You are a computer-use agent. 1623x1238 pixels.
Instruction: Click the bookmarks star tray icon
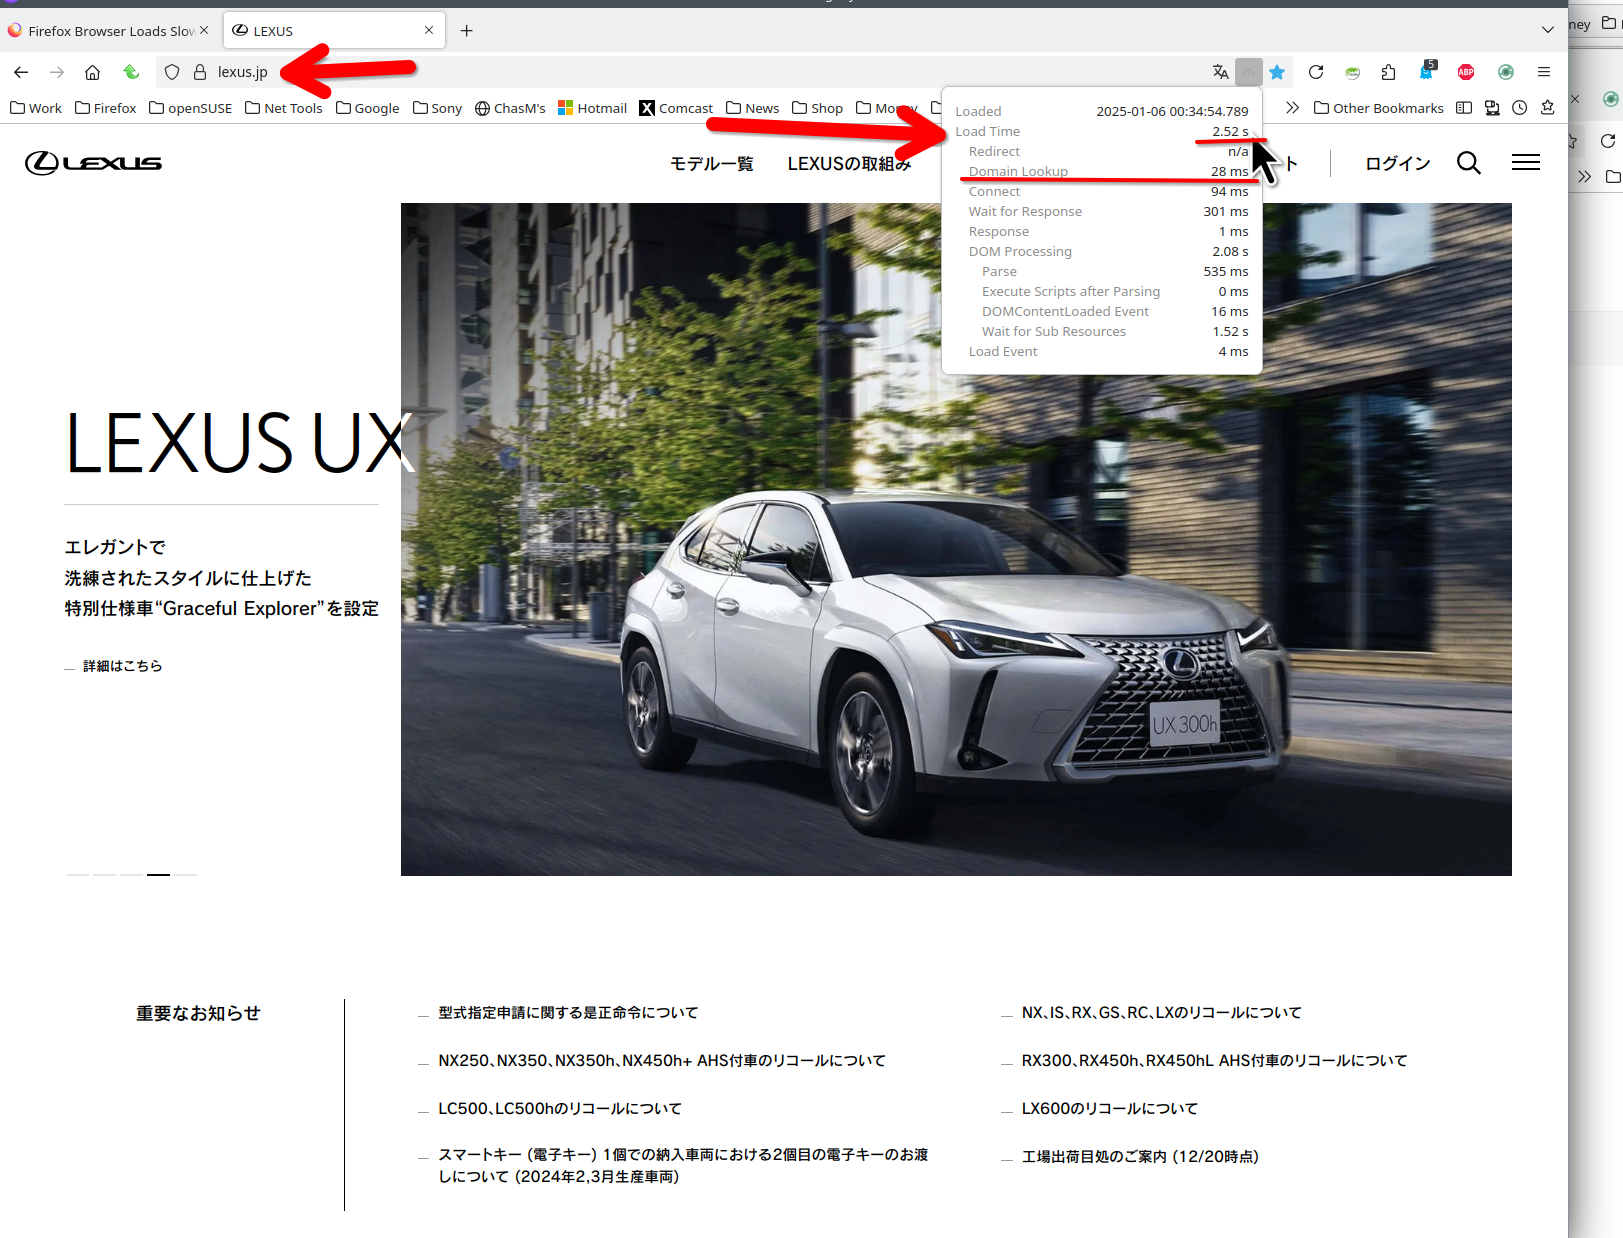(x=1548, y=108)
